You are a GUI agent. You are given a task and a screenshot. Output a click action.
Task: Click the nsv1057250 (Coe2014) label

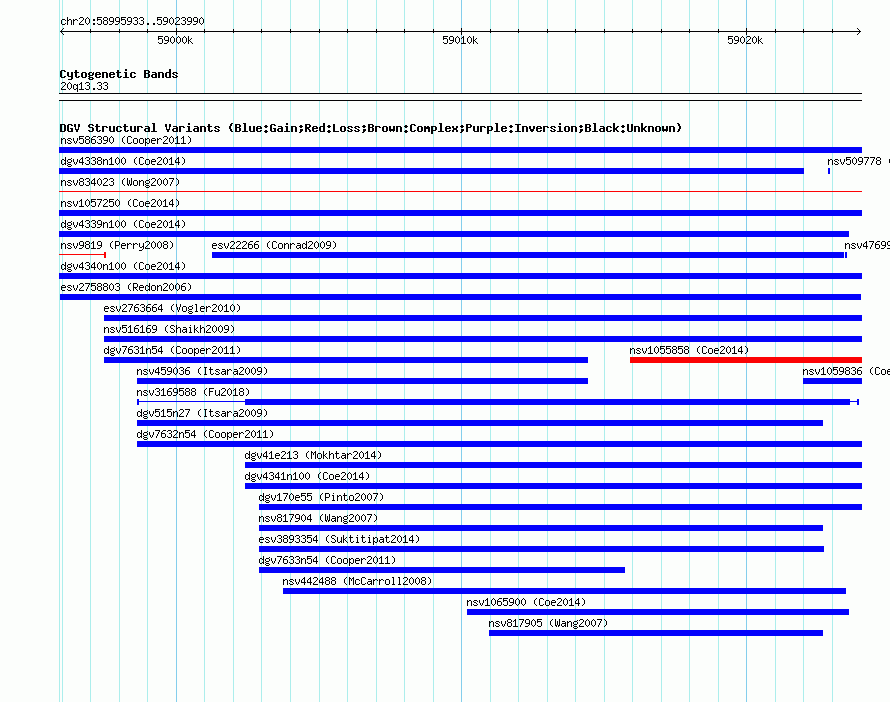pyautogui.click(x=120, y=203)
